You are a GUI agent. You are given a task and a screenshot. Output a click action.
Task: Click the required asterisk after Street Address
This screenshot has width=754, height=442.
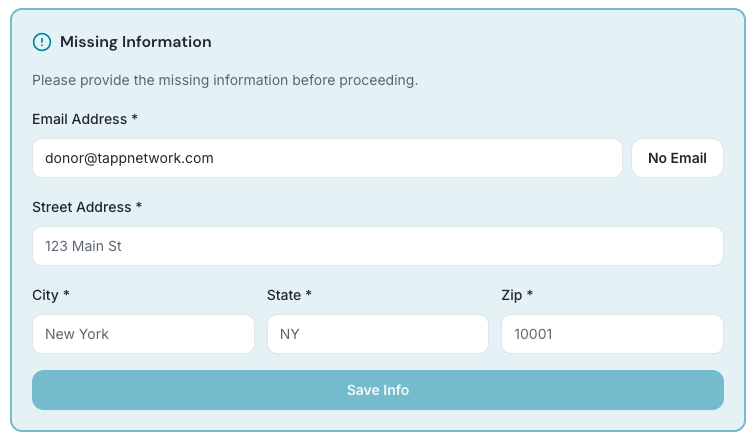139,207
